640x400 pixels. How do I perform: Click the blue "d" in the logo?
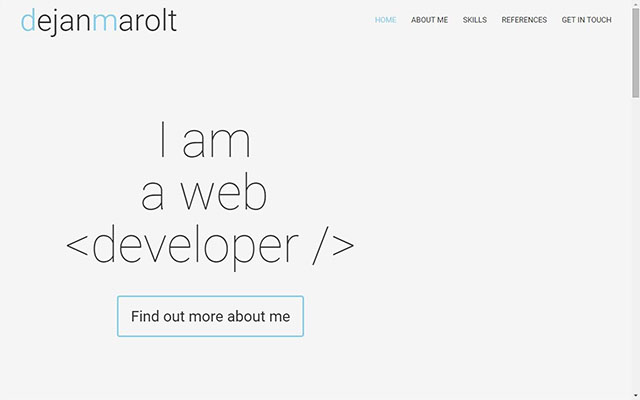click(27, 20)
